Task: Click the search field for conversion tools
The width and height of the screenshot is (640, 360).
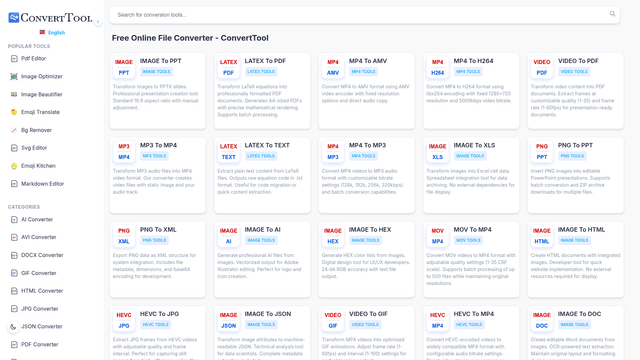Action: coord(364,15)
